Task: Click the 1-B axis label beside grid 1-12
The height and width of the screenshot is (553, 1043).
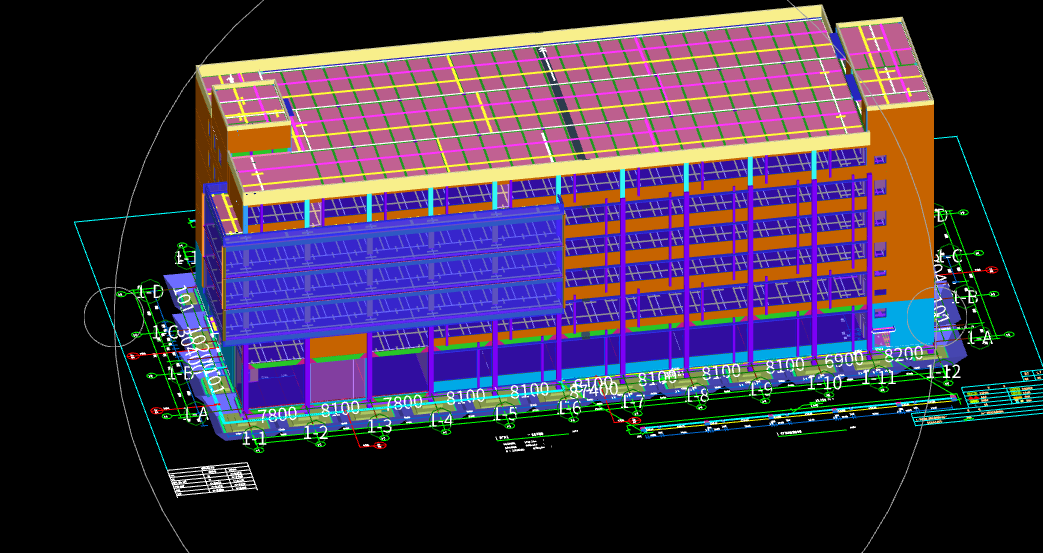Action: [x=964, y=297]
